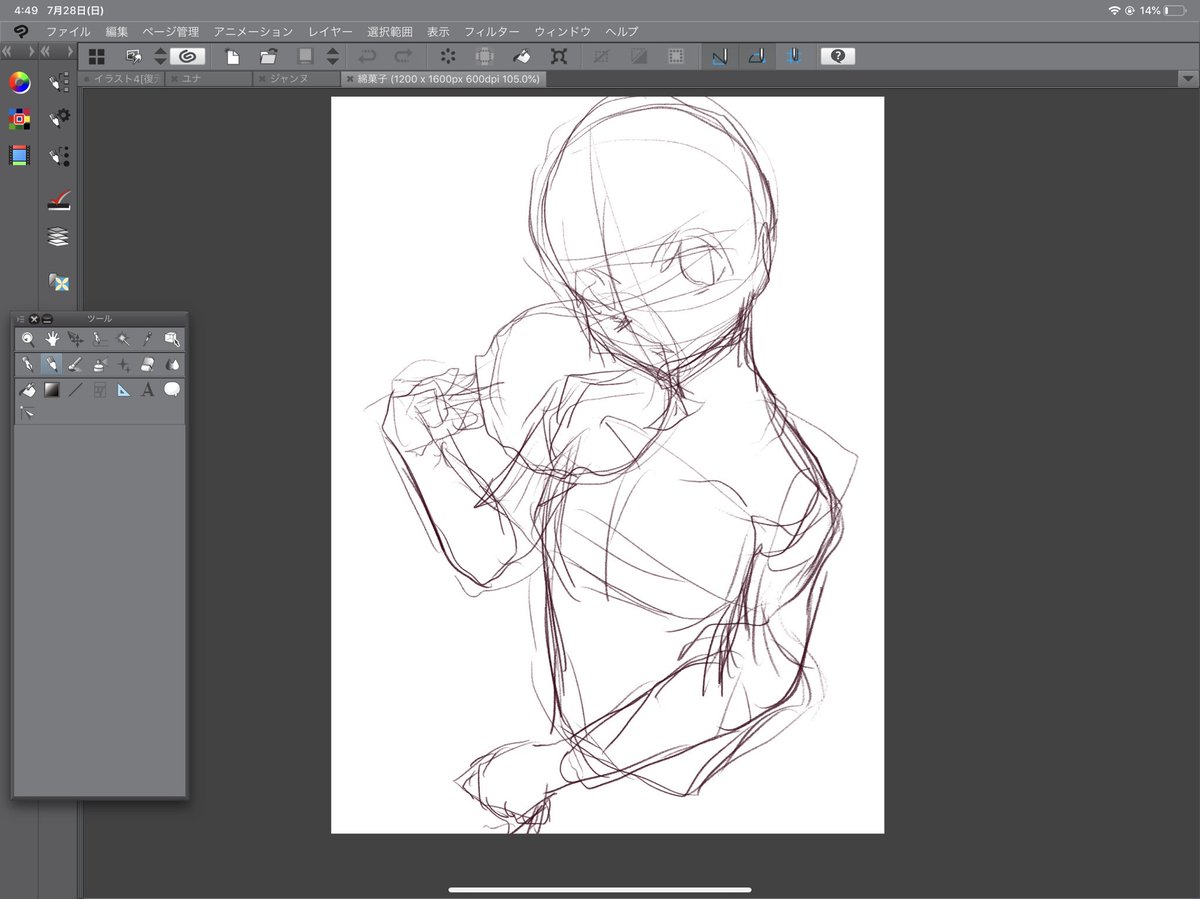Click the Scale/Rotate transform icon

pos(558,56)
